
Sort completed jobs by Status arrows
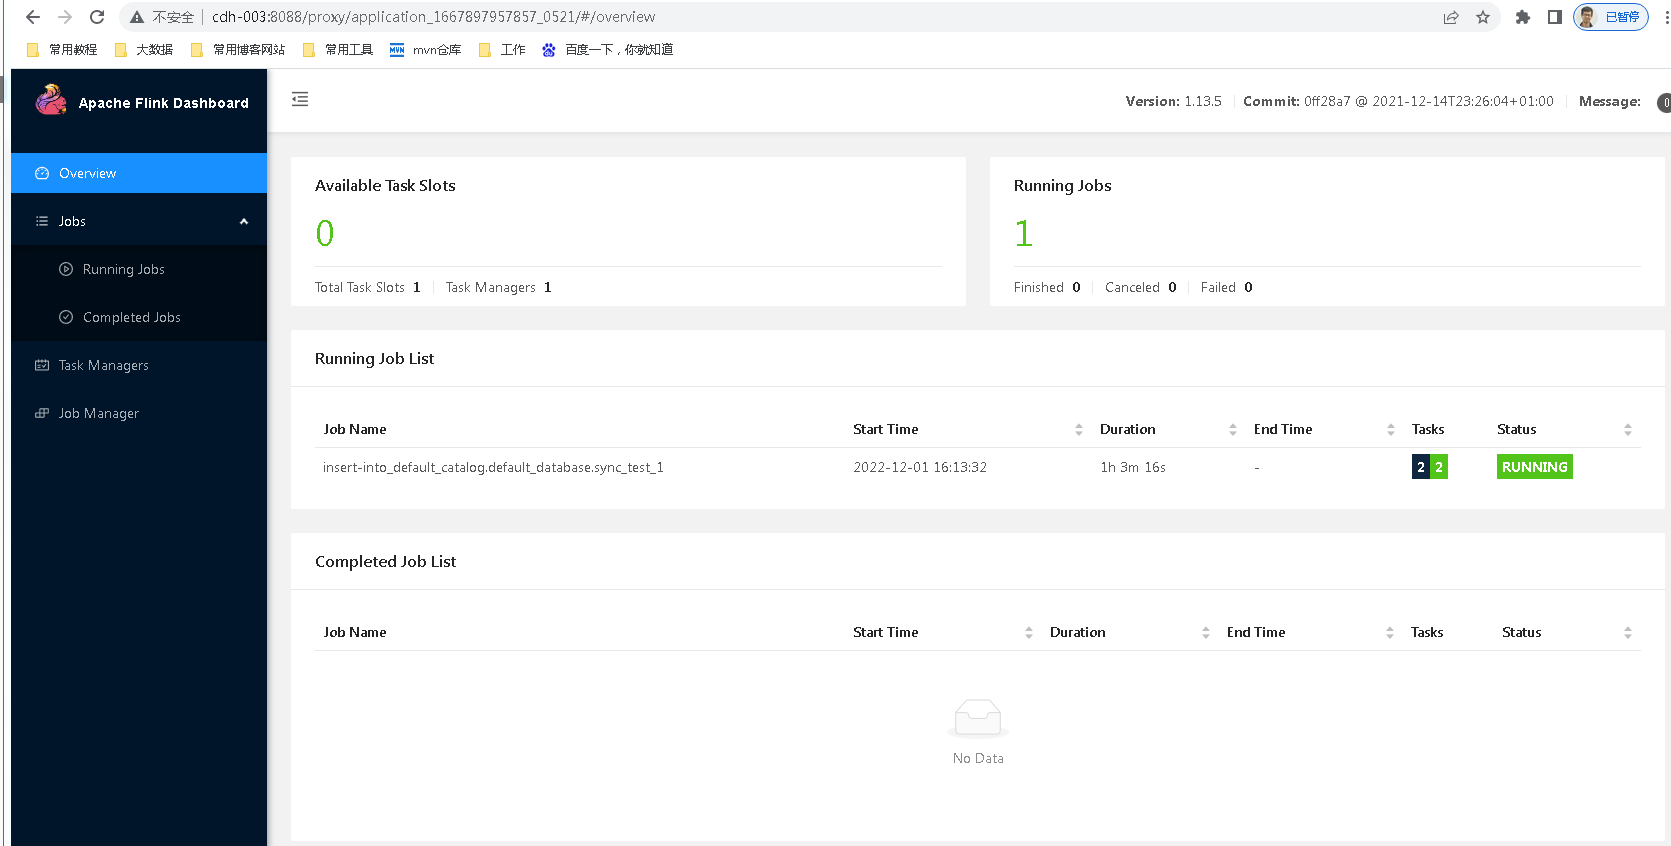(1628, 632)
